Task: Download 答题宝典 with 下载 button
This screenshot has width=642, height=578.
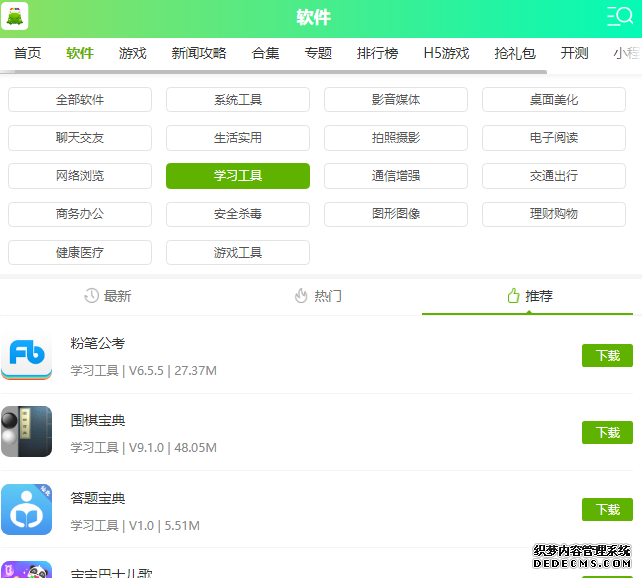Action: (607, 509)
